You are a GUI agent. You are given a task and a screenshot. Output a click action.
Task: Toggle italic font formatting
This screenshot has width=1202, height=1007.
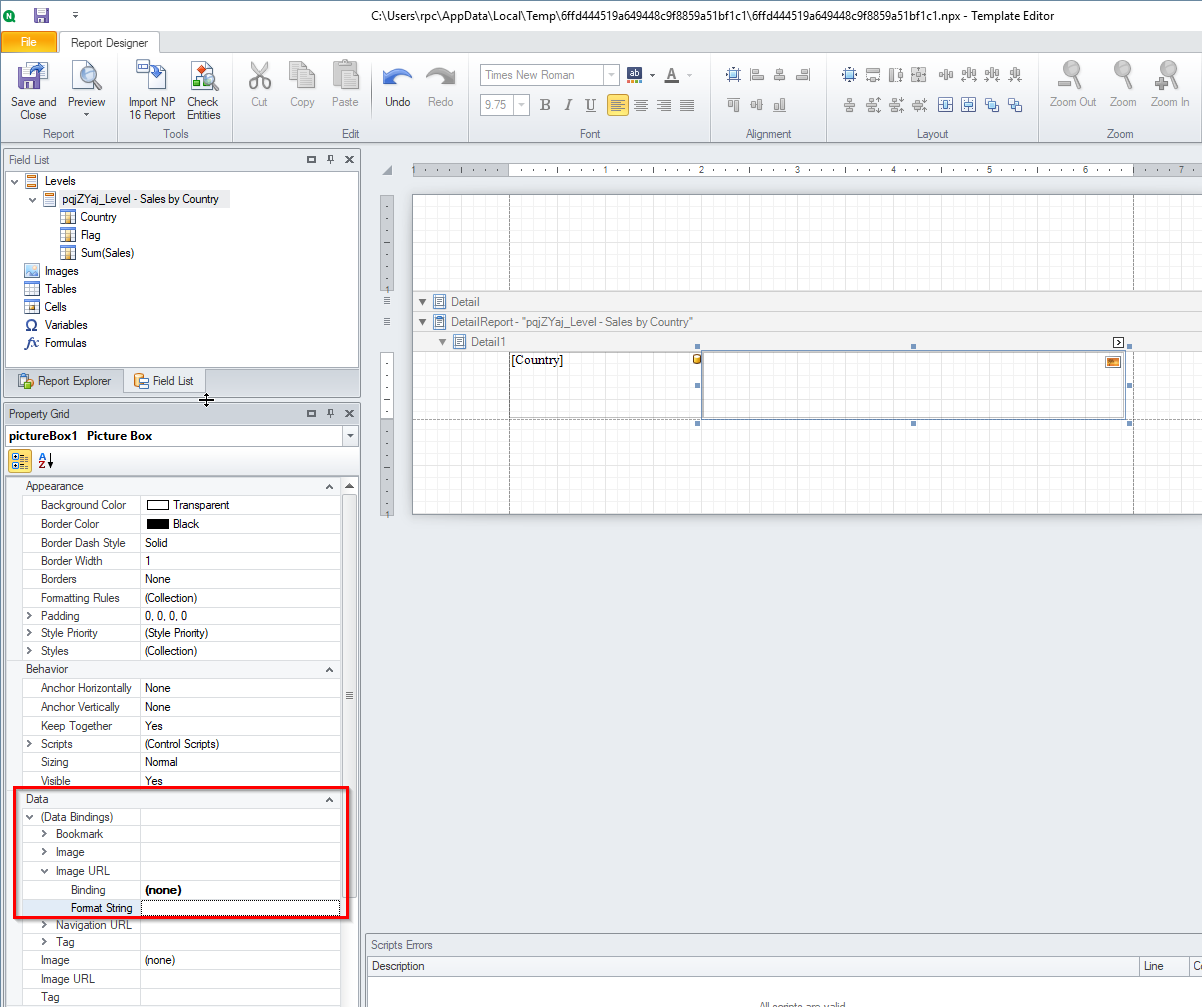click(x=568, y=105)
